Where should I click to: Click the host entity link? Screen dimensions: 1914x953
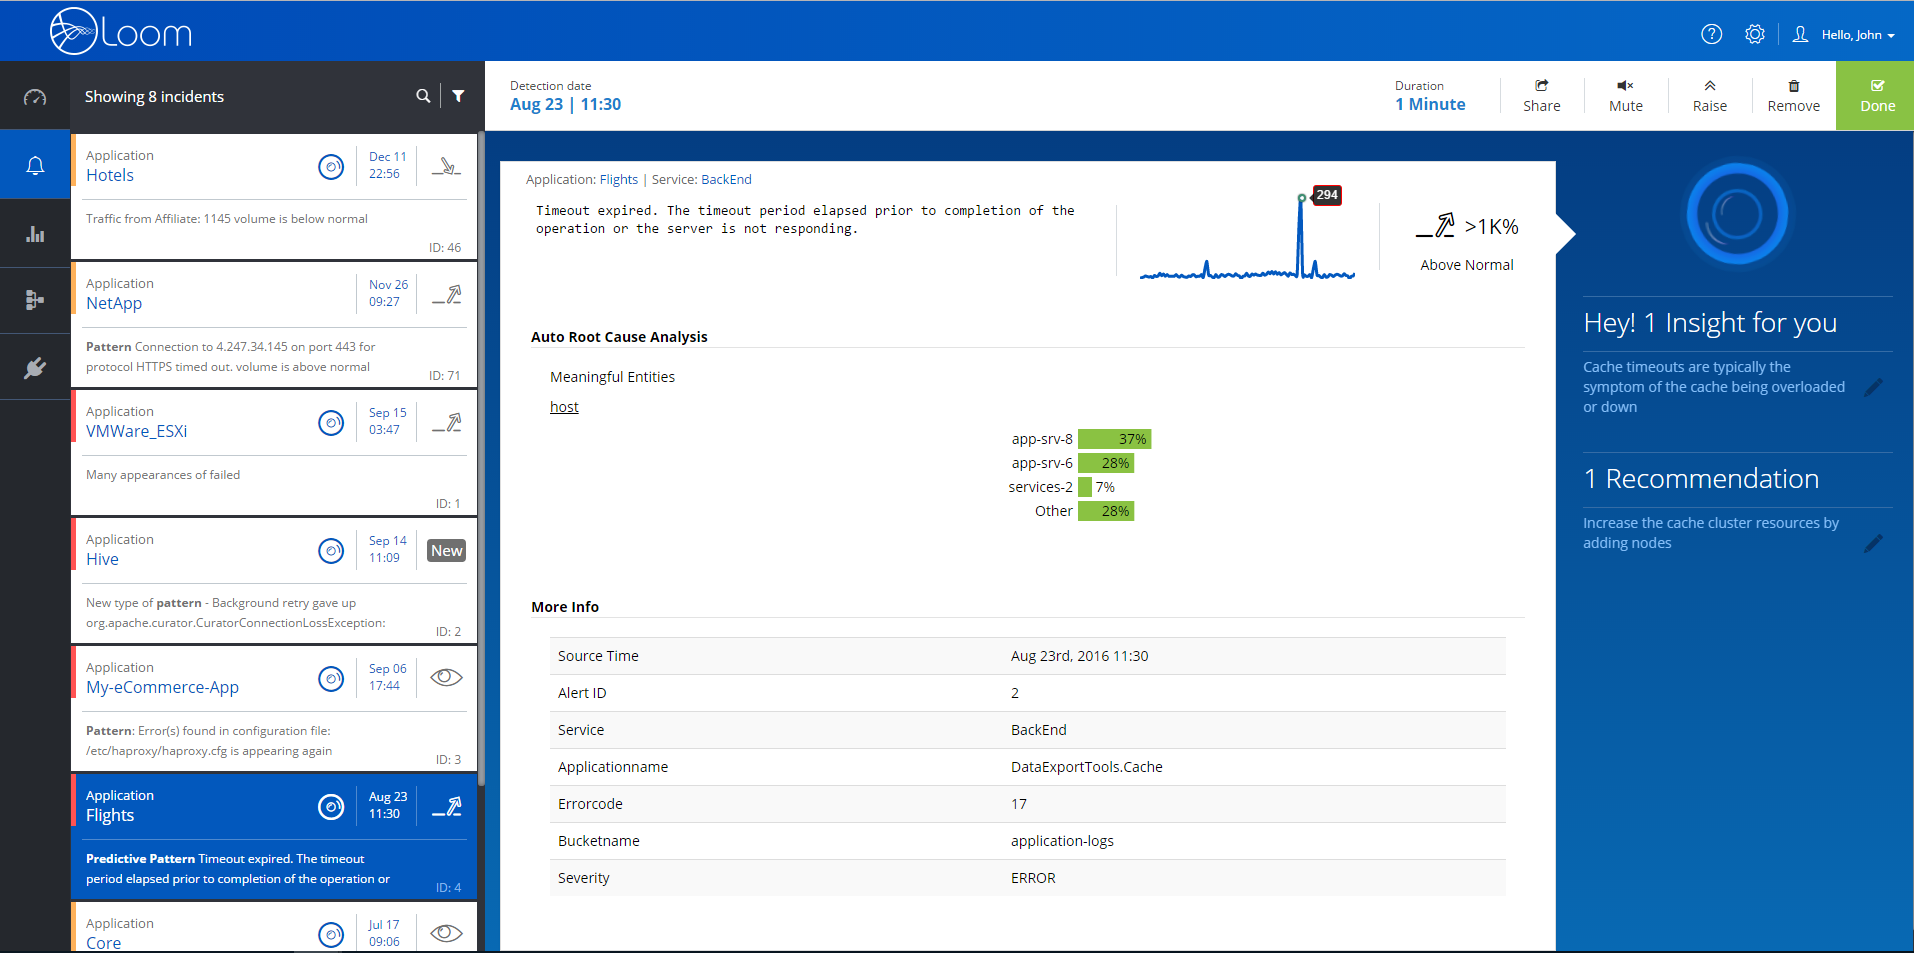[564, 407]
